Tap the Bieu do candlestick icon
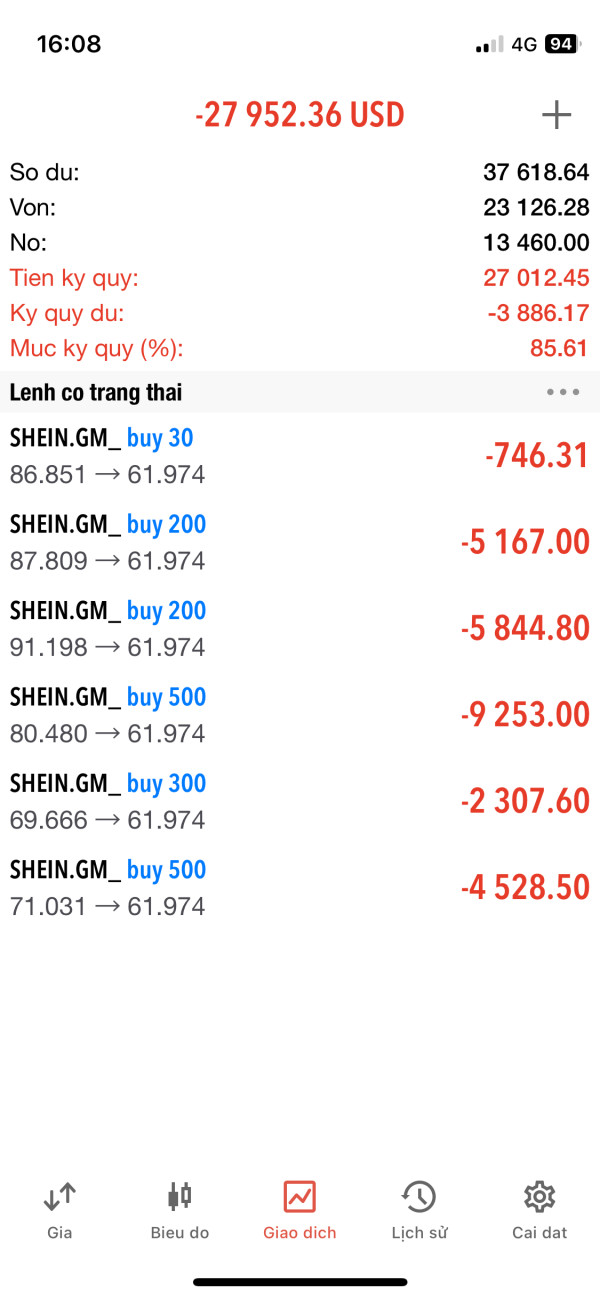The width and height of the screenshot is (600, 1299). coord(180,1195)
